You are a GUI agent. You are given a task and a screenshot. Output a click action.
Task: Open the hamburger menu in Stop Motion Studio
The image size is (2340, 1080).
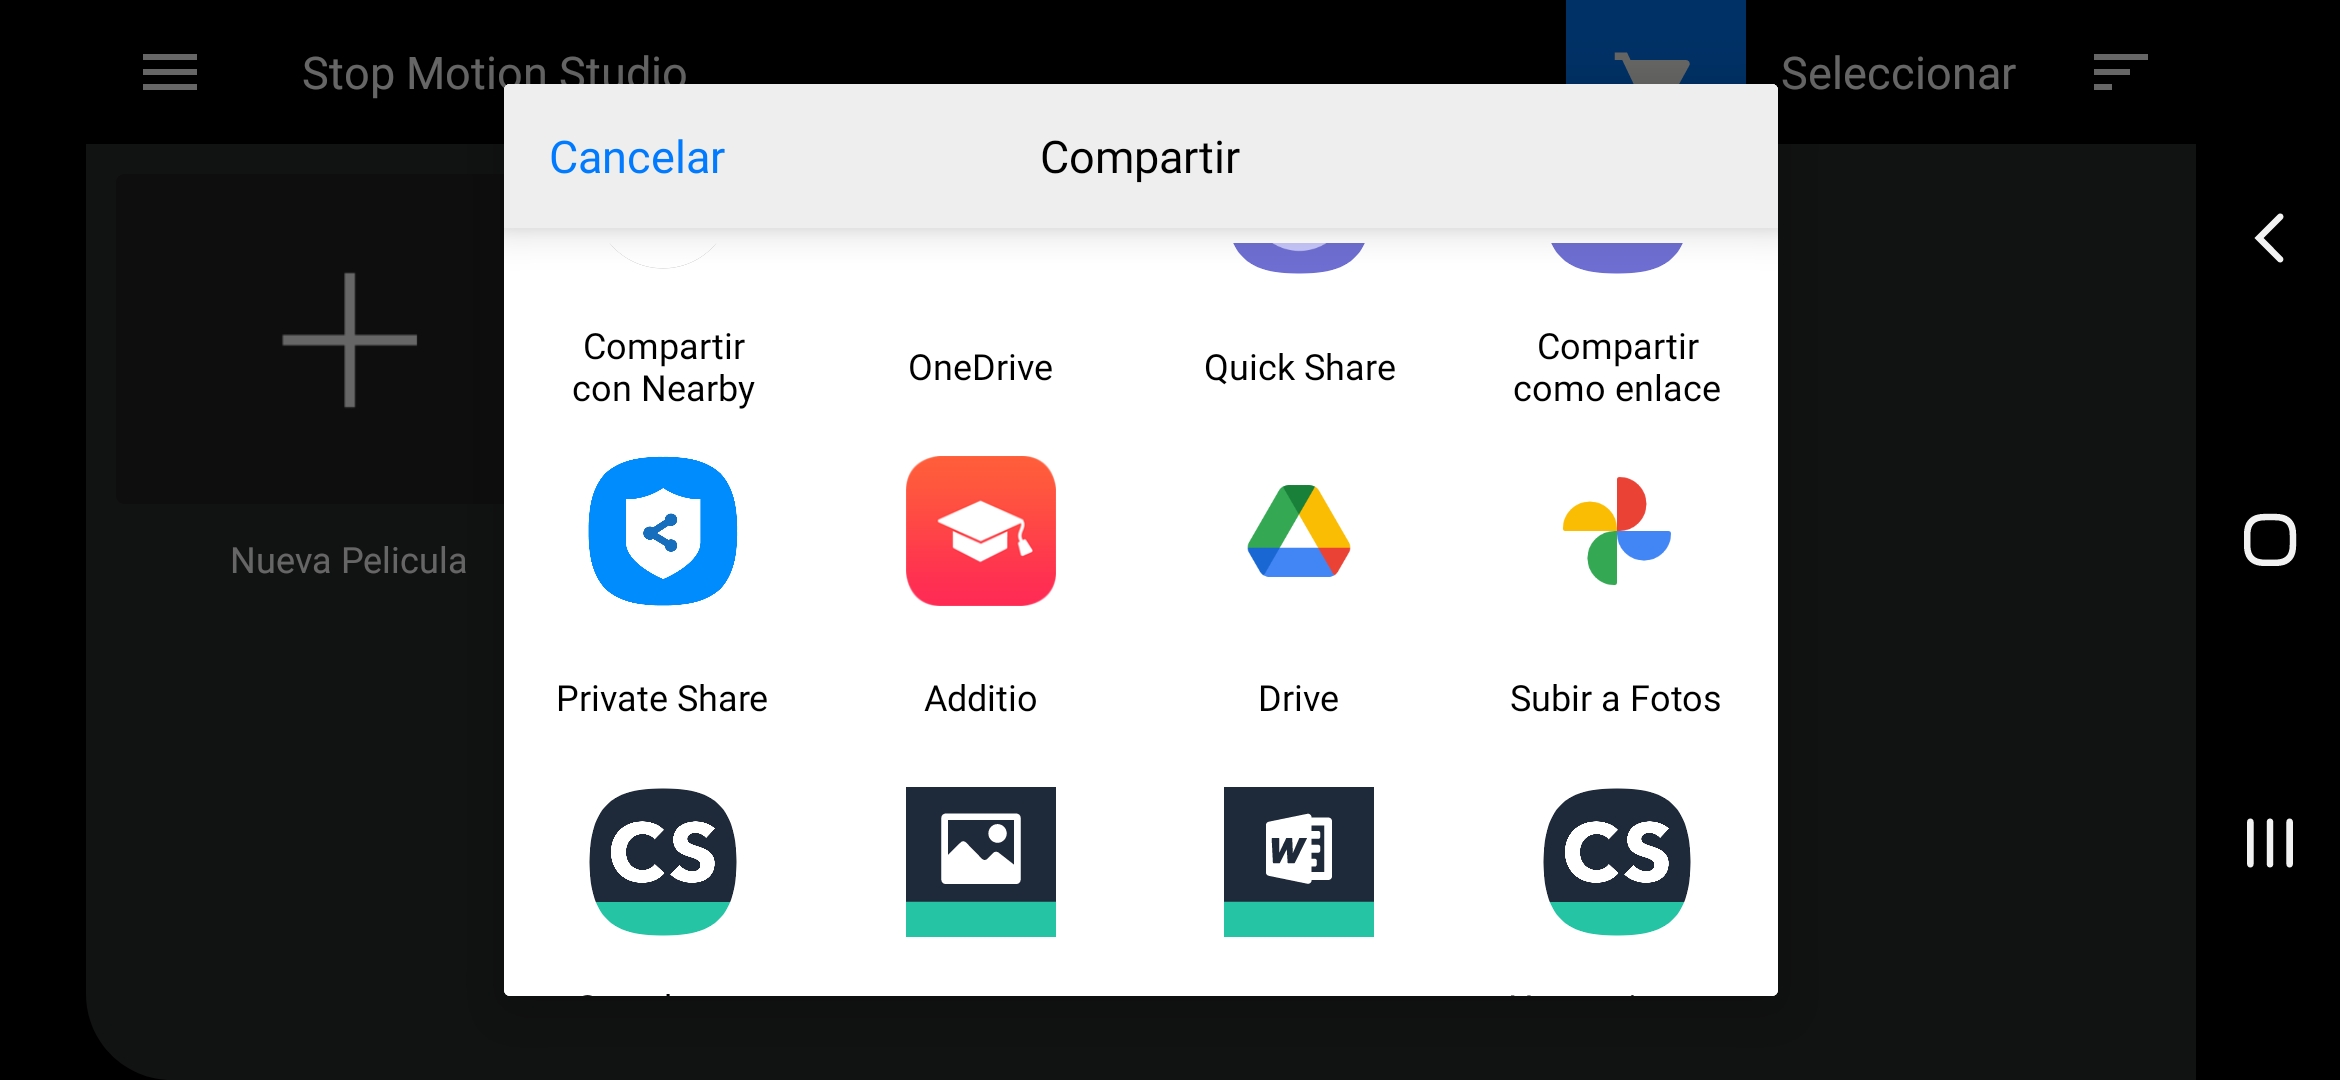[x=170, y=73]
